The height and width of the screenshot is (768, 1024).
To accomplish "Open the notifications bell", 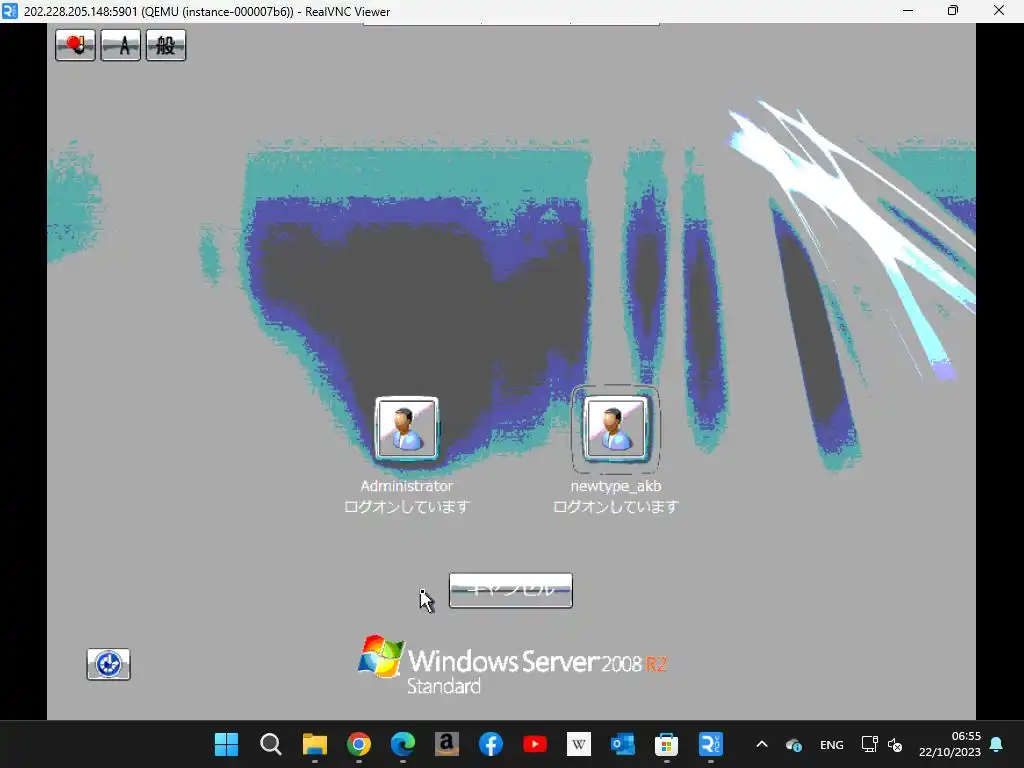I will click(x=997, y=744).
